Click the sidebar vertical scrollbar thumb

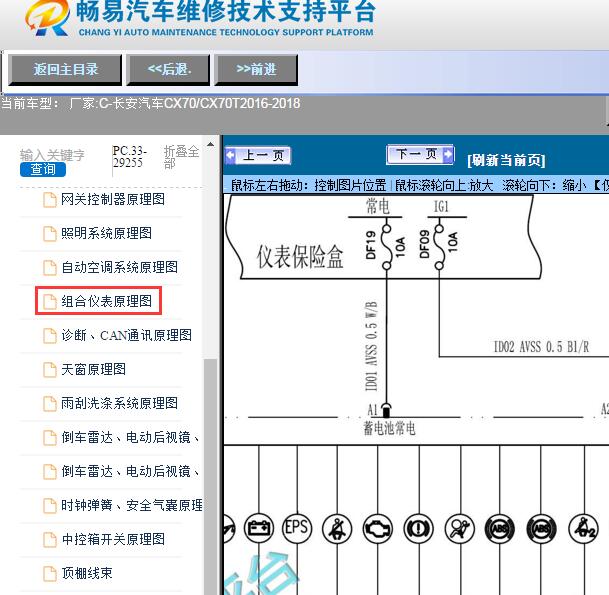tap(211, 476)
